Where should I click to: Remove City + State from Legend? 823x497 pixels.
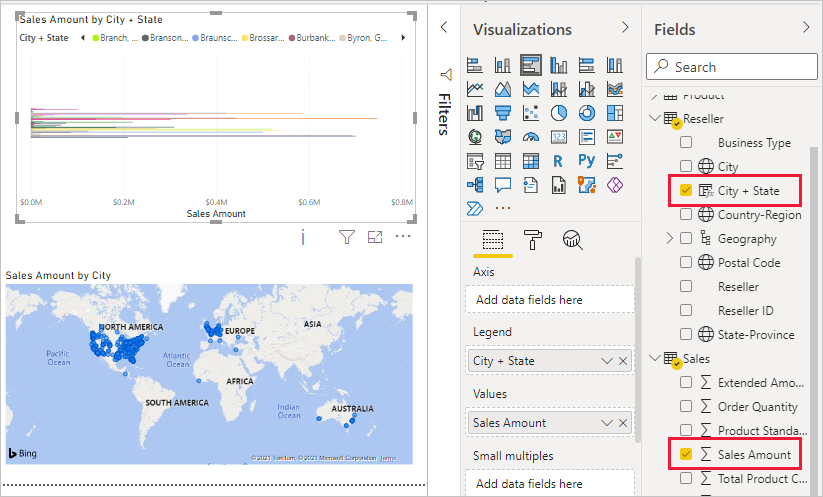[x=623, y=361]
